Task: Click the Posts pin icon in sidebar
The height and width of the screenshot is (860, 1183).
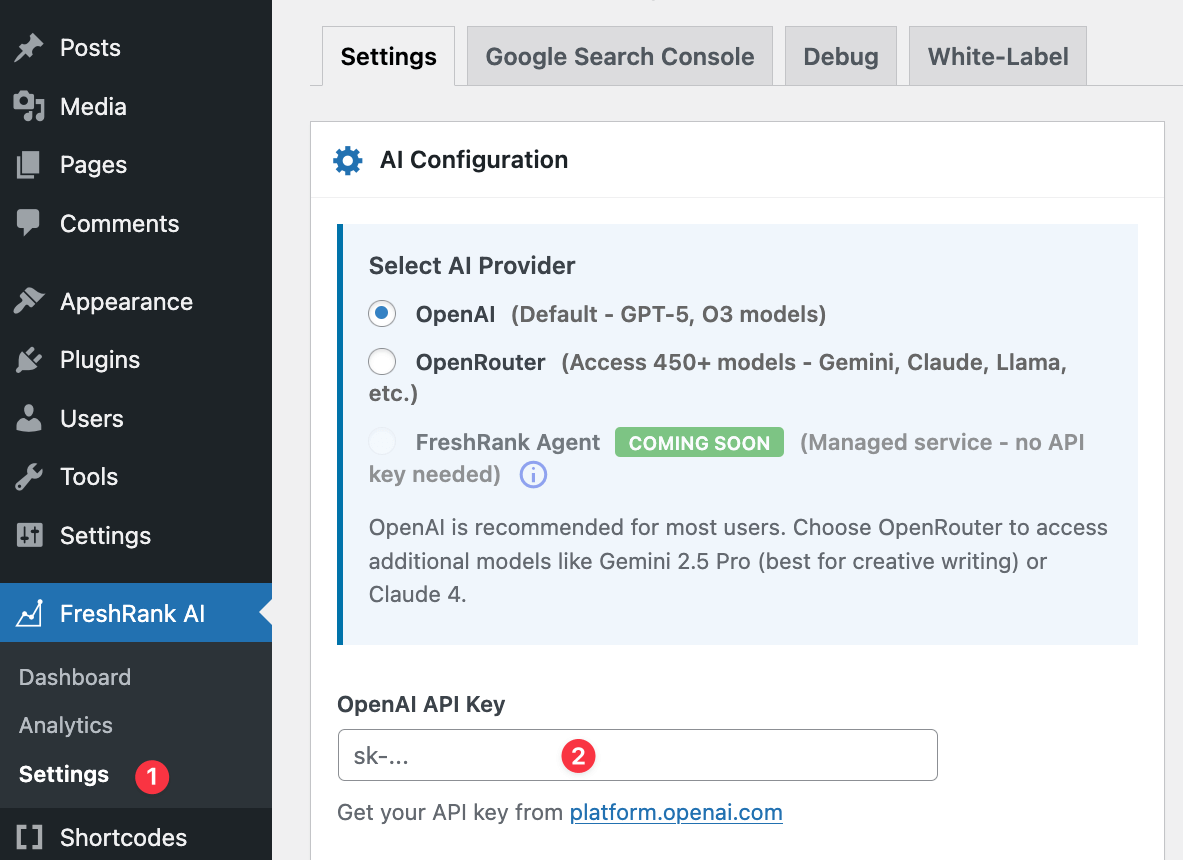Action: click(x=29, y=47)
